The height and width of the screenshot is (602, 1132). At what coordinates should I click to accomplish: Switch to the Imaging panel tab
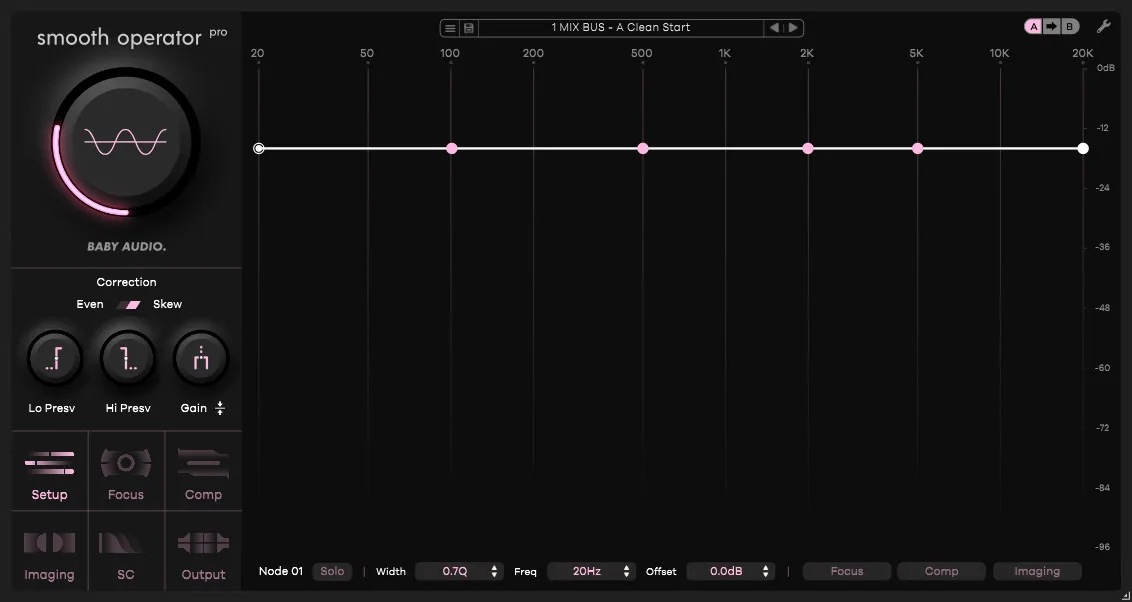(x=49, y=552)
